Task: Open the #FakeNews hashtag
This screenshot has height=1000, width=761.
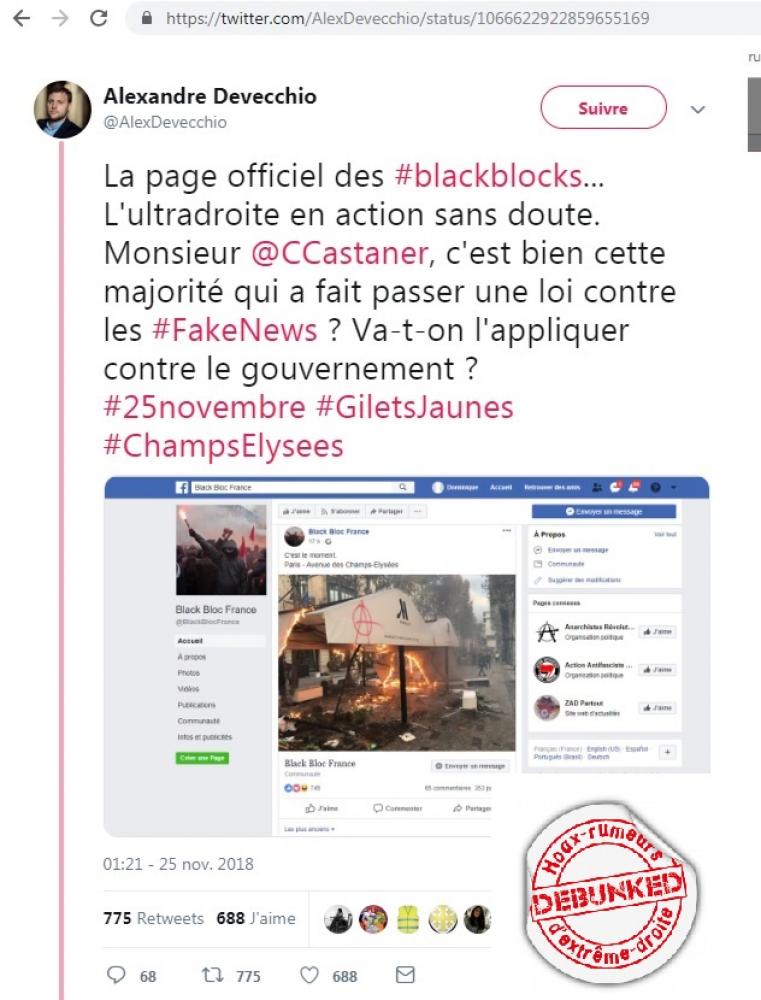Action: (x=235, y=330)
